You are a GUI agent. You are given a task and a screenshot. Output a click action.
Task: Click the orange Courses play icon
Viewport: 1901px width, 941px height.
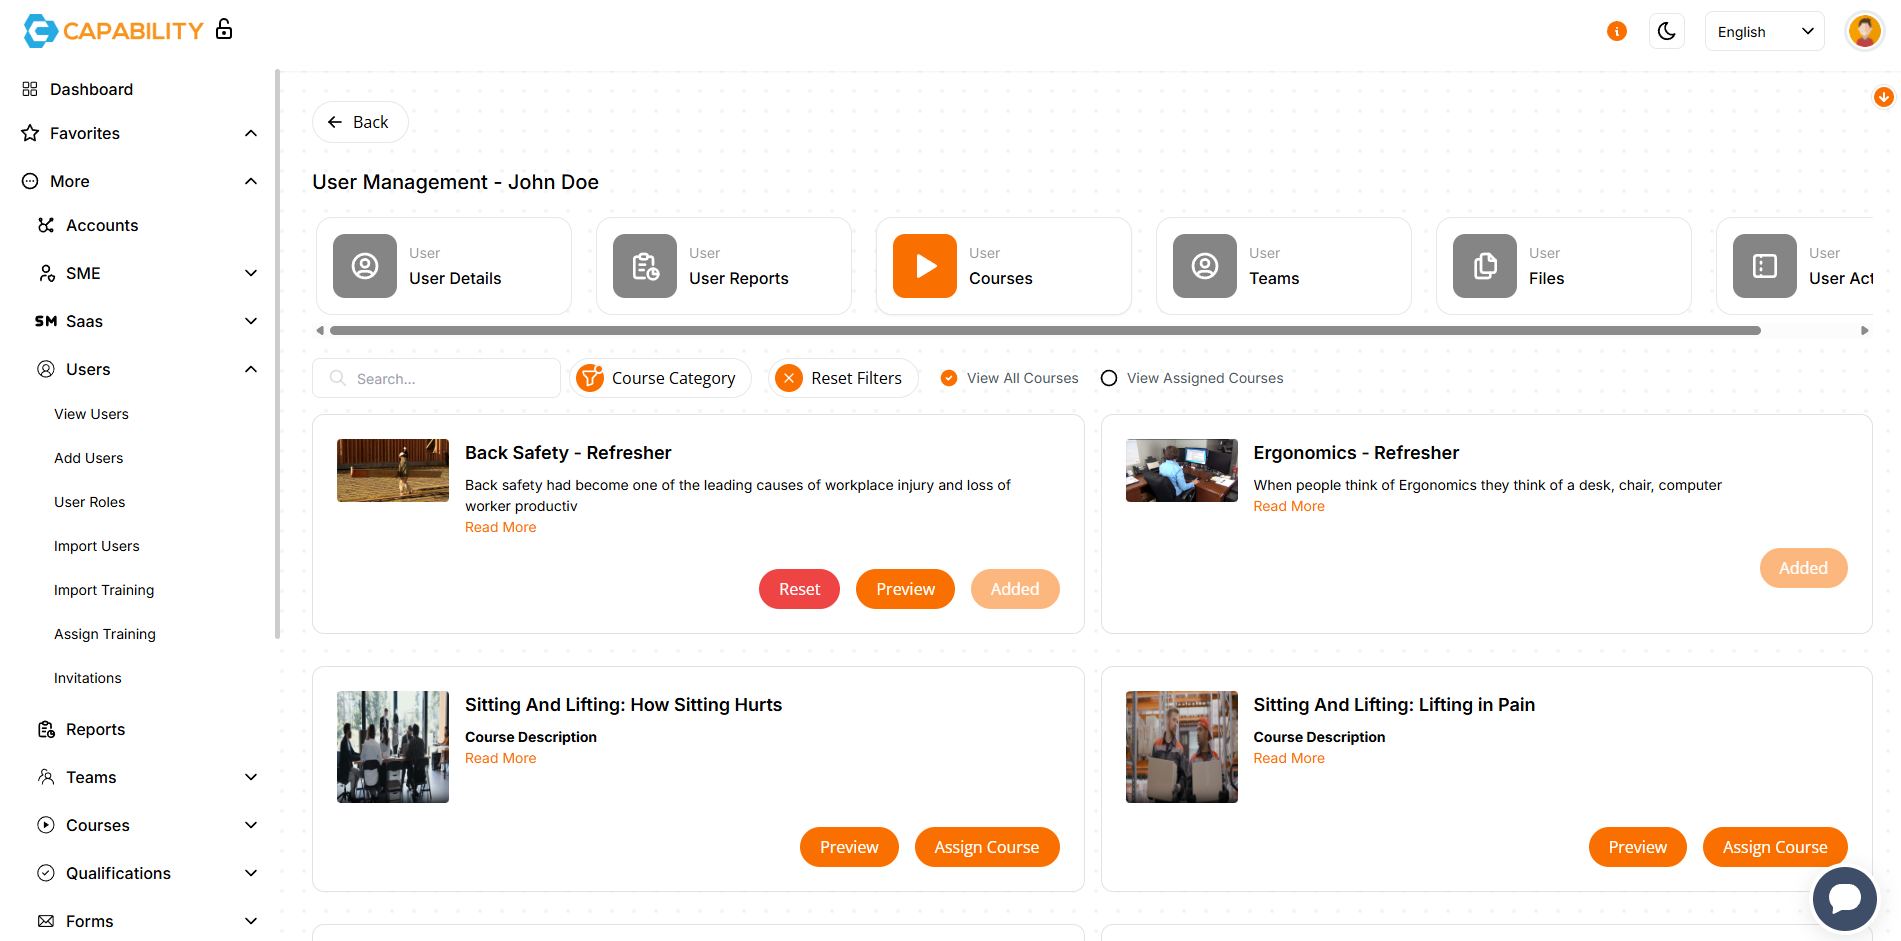click(x=924, y=266)
